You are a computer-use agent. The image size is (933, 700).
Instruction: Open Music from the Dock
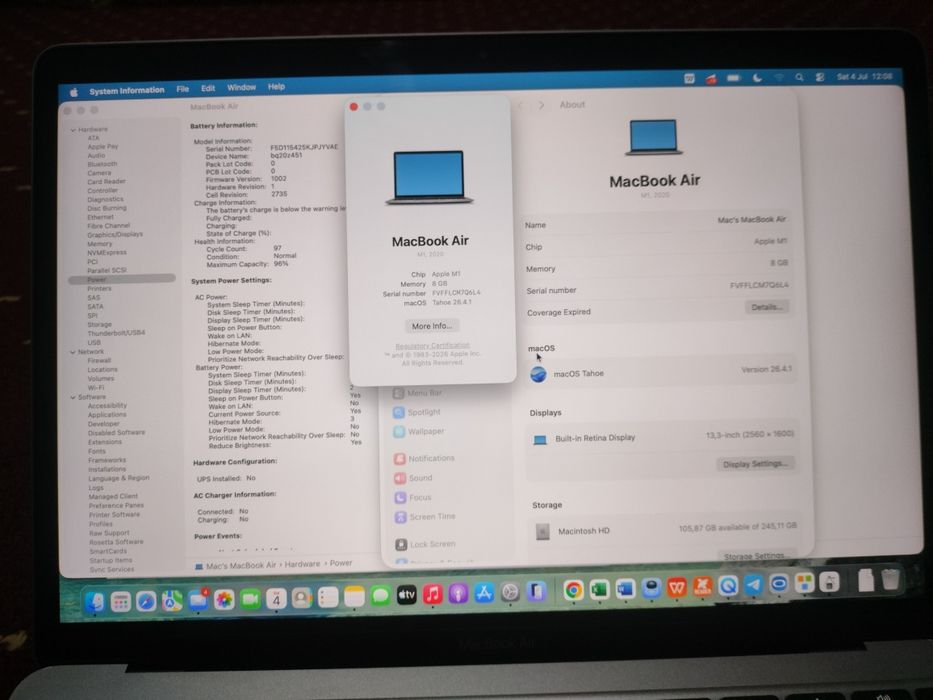coord(433,594)
